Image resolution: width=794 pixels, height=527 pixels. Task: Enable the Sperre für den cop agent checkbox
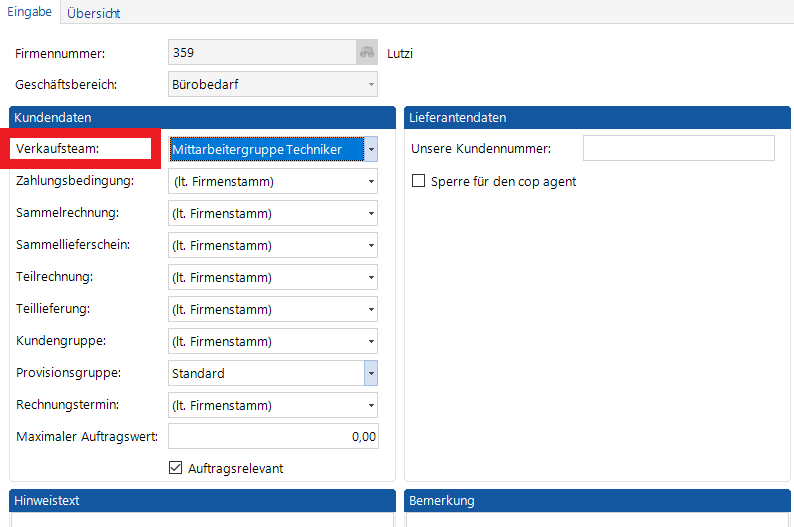pos(419,182)
